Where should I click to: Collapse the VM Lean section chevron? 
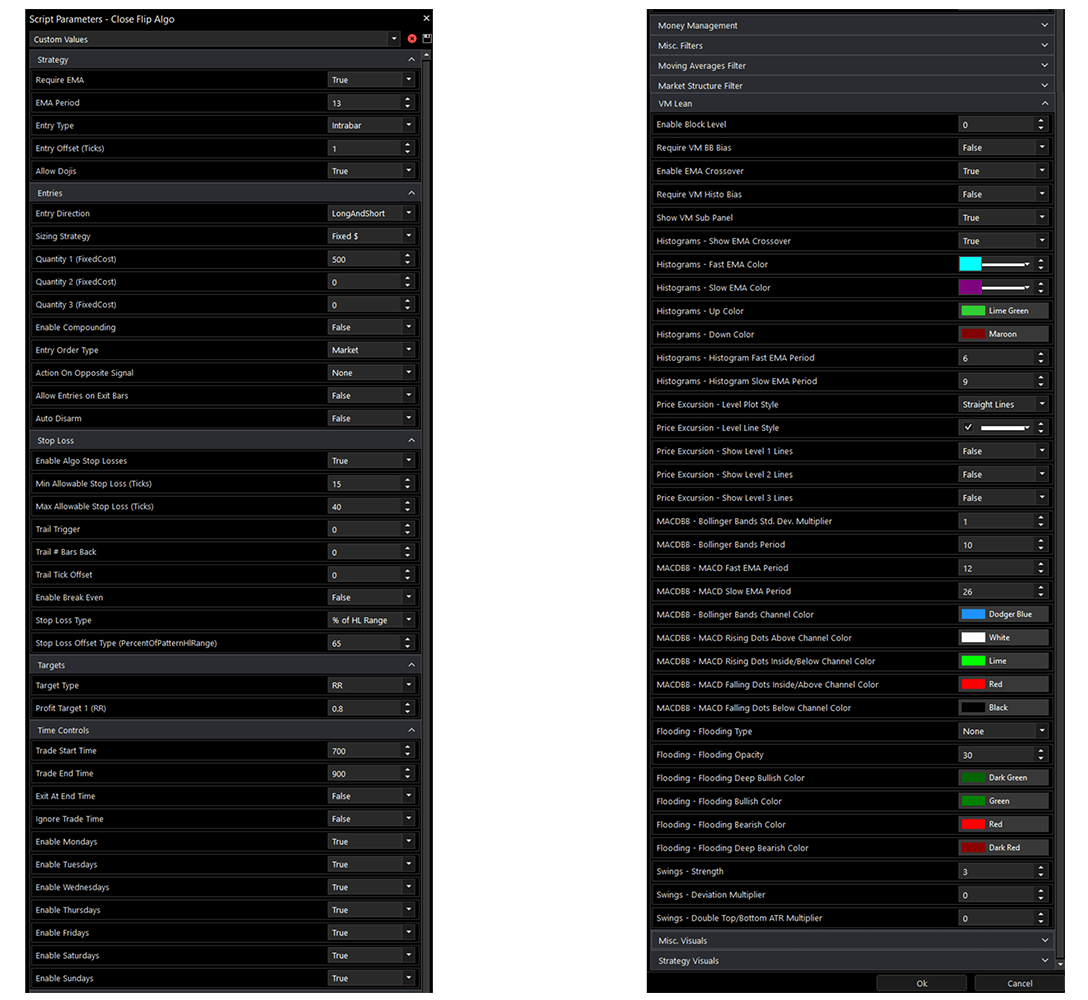coord(1045,103)
